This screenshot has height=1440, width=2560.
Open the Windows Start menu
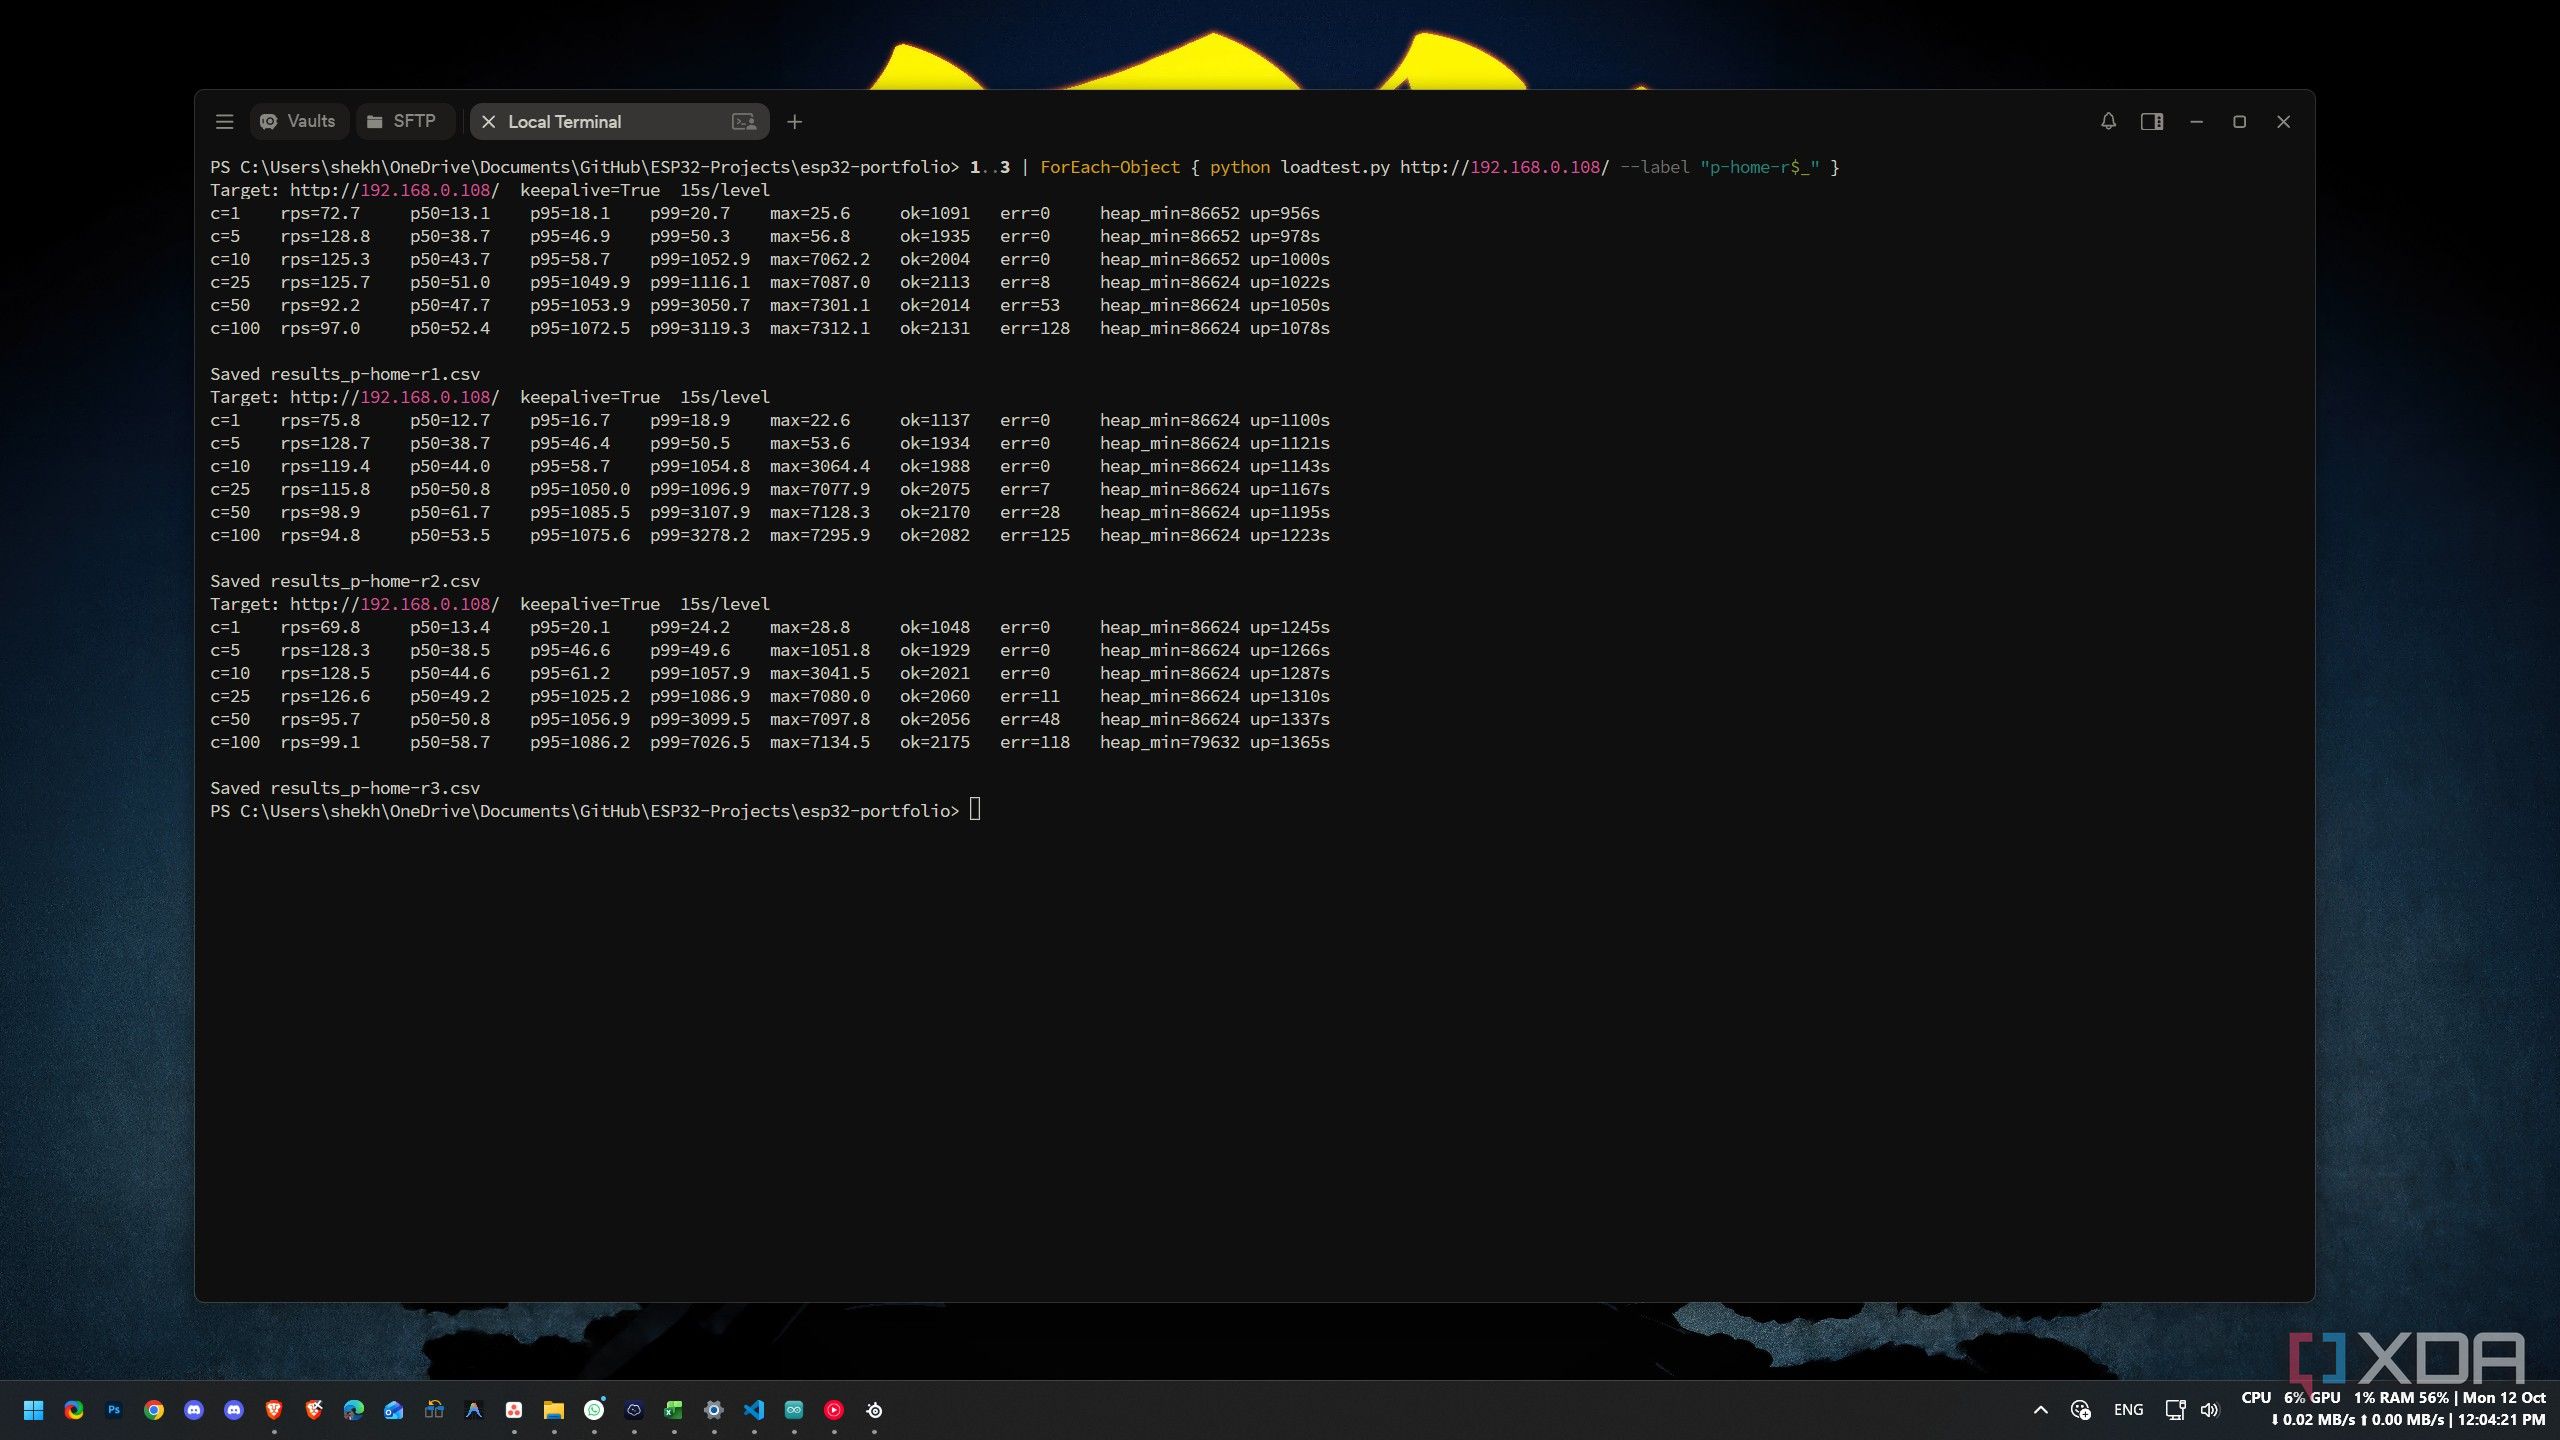[33, 1410]
